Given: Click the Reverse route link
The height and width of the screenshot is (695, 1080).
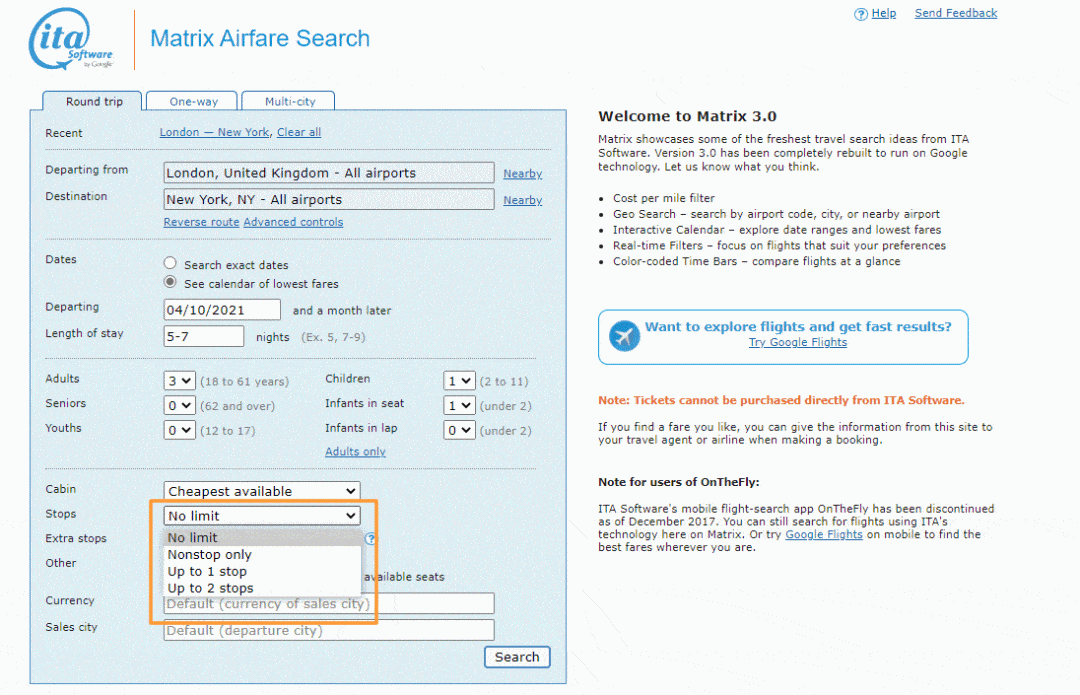Looking at the screenshot, I should tap(199, 221).
